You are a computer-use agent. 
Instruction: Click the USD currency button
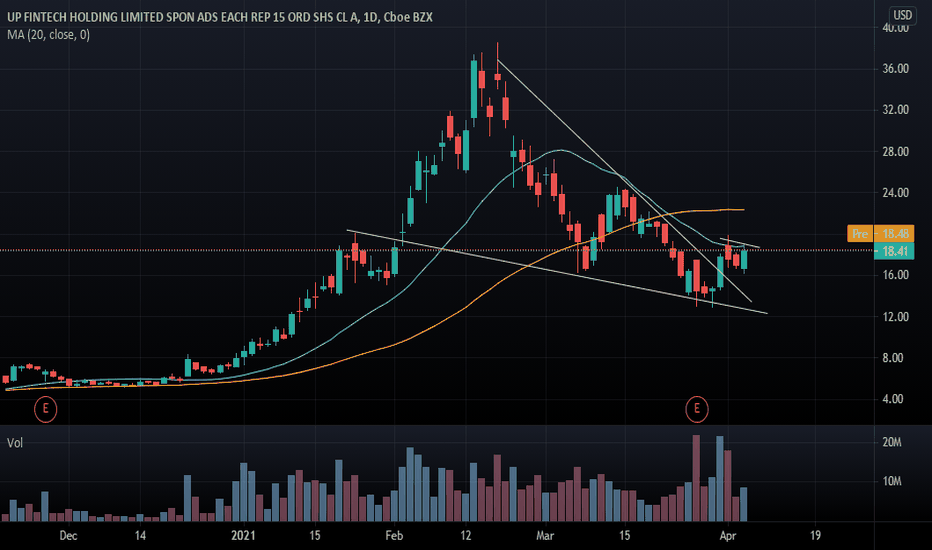902,15
